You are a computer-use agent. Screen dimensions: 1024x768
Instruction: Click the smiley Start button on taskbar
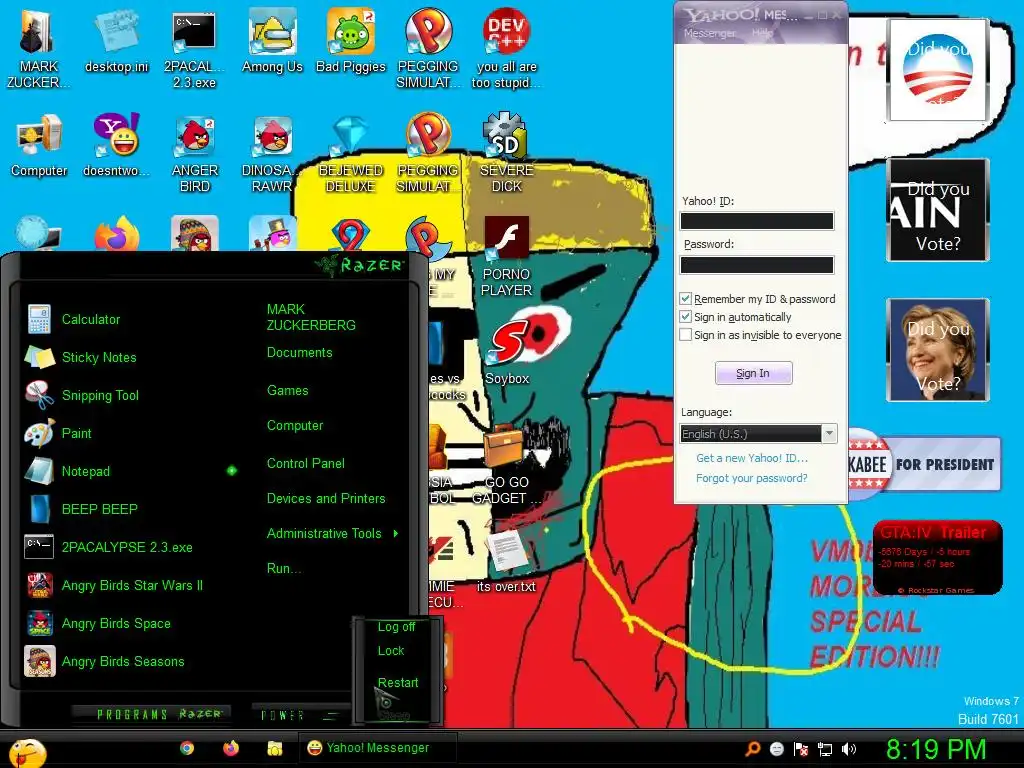[x=27, y=752]
